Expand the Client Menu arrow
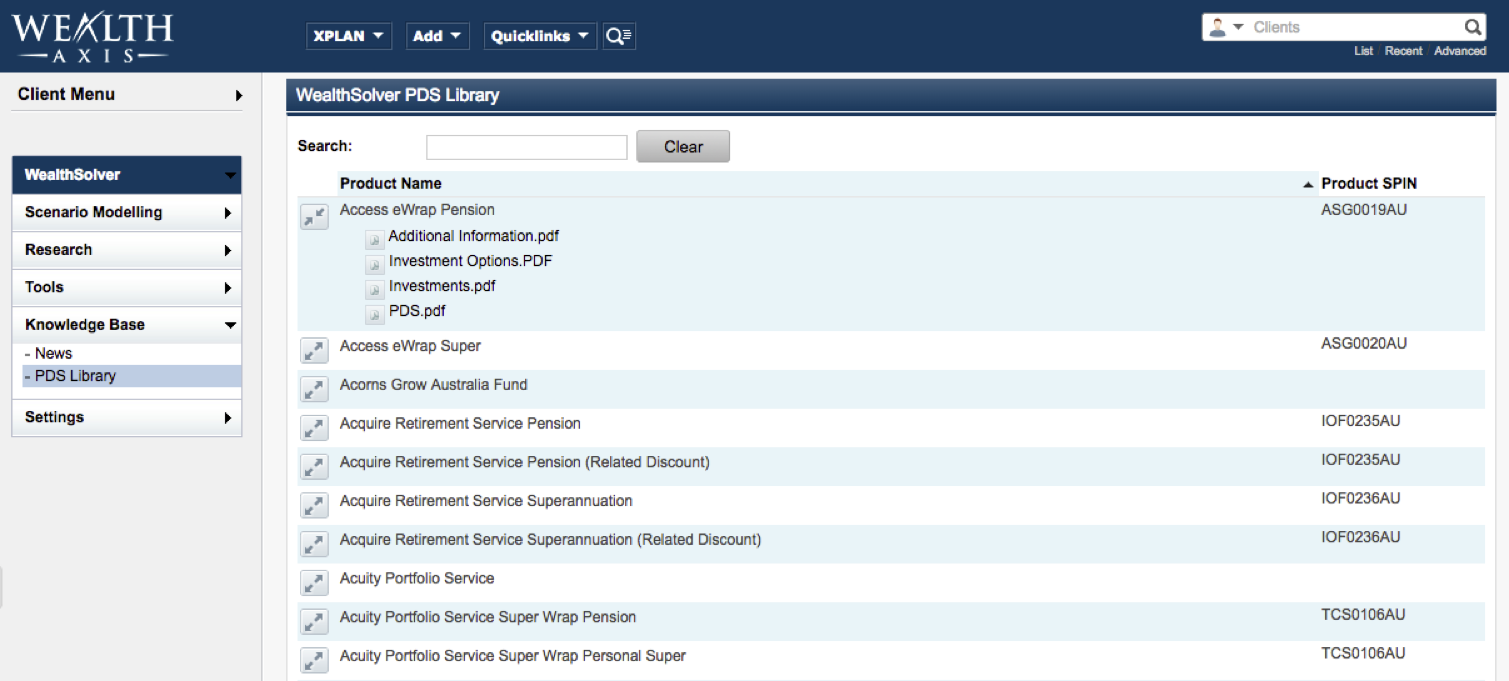The width and height of the screenshot is (1509, 681). (x=239, y=96)
